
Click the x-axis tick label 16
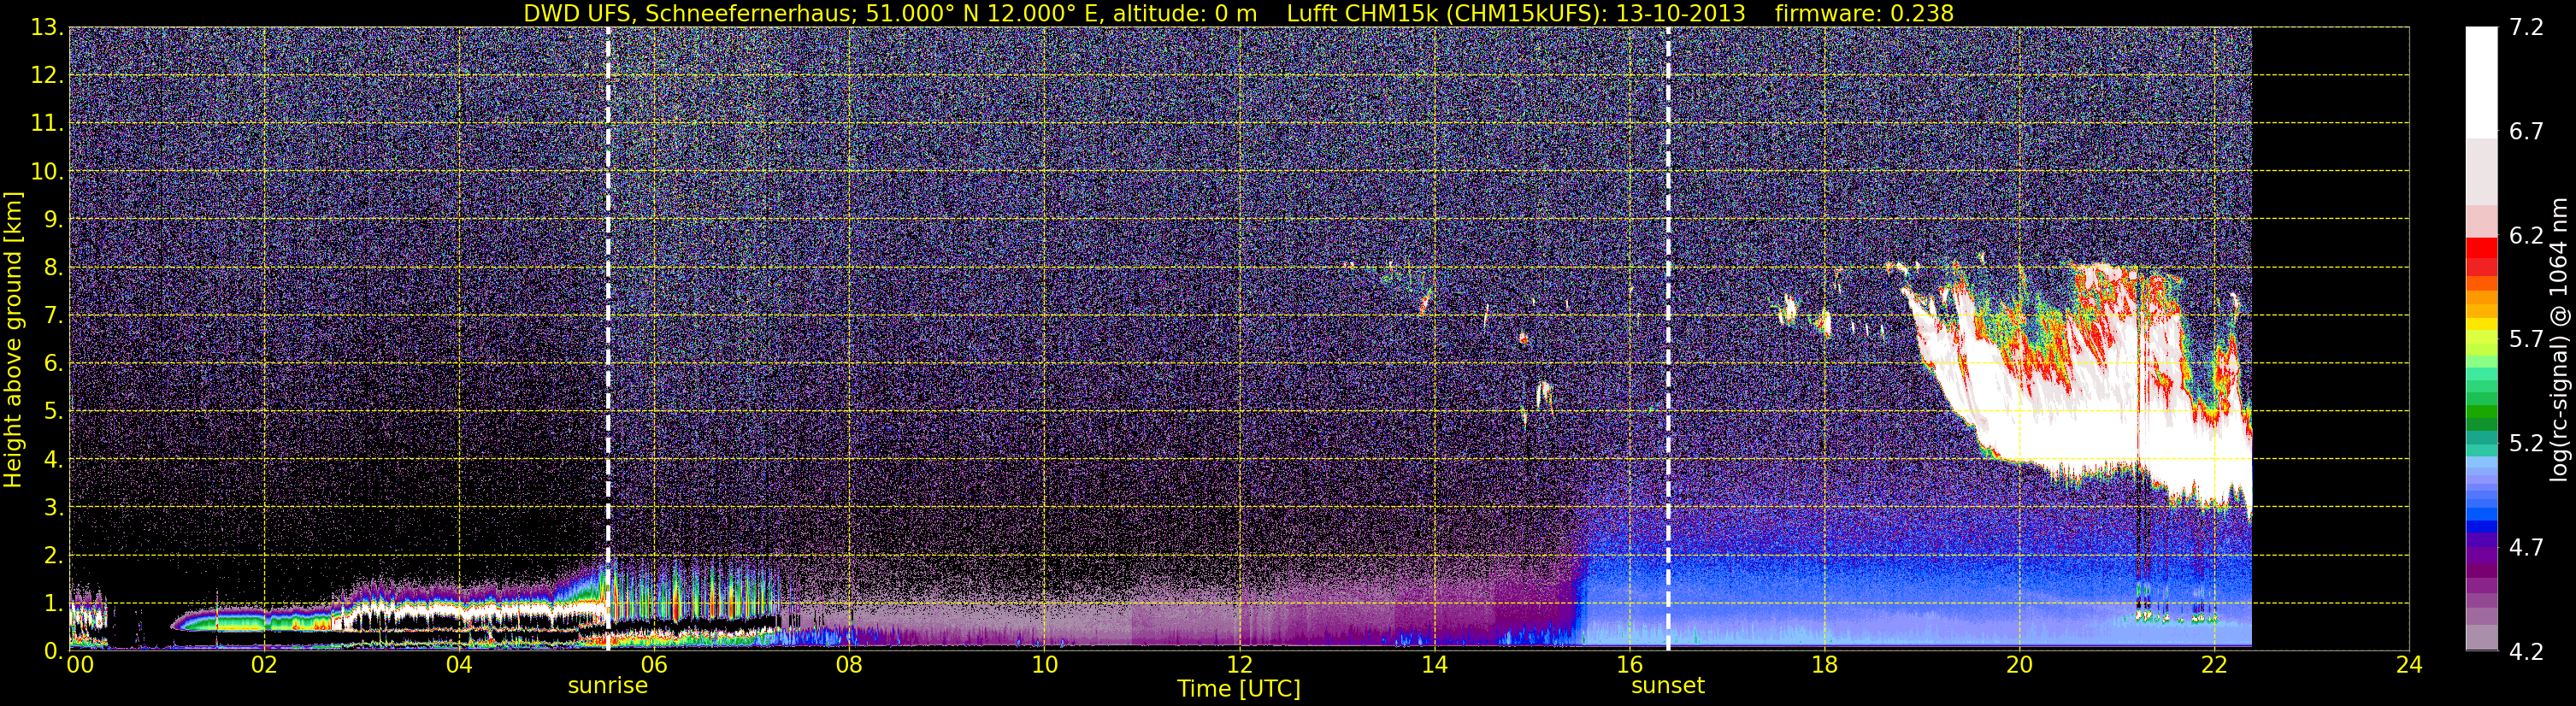coord(1629,666)
